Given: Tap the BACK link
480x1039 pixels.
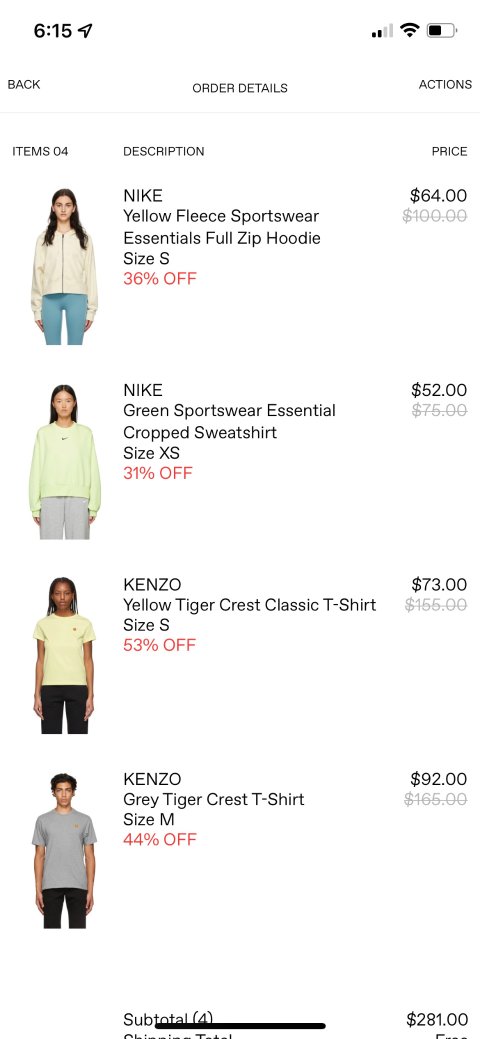Looking at the screenshot, I should [24, 85].
